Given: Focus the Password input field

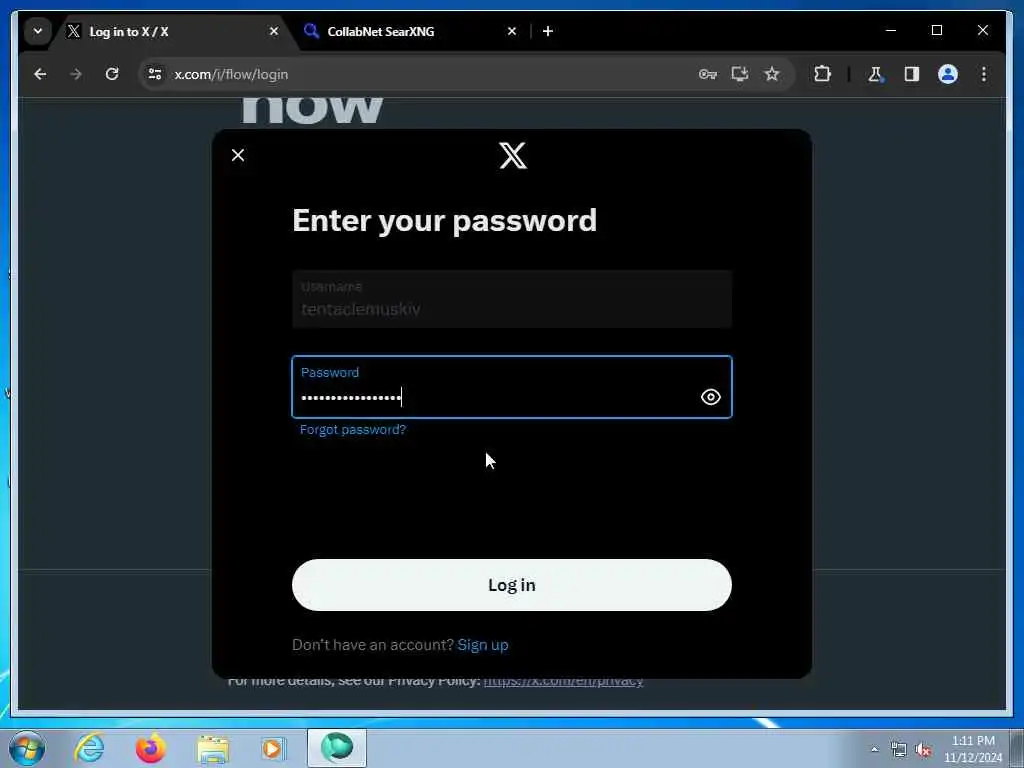Looking at the screenshot, I should point(511,387).
